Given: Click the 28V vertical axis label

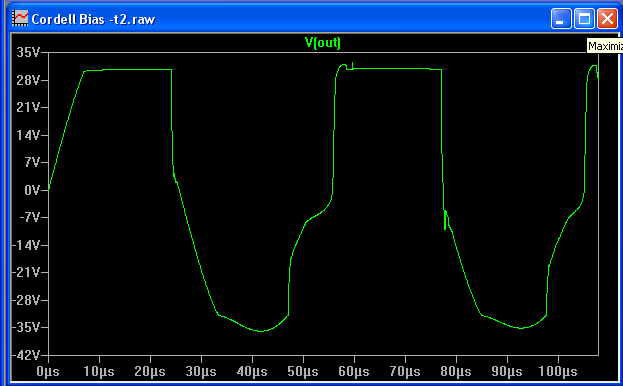Looking at the screenshot, I should coord(28,80).
